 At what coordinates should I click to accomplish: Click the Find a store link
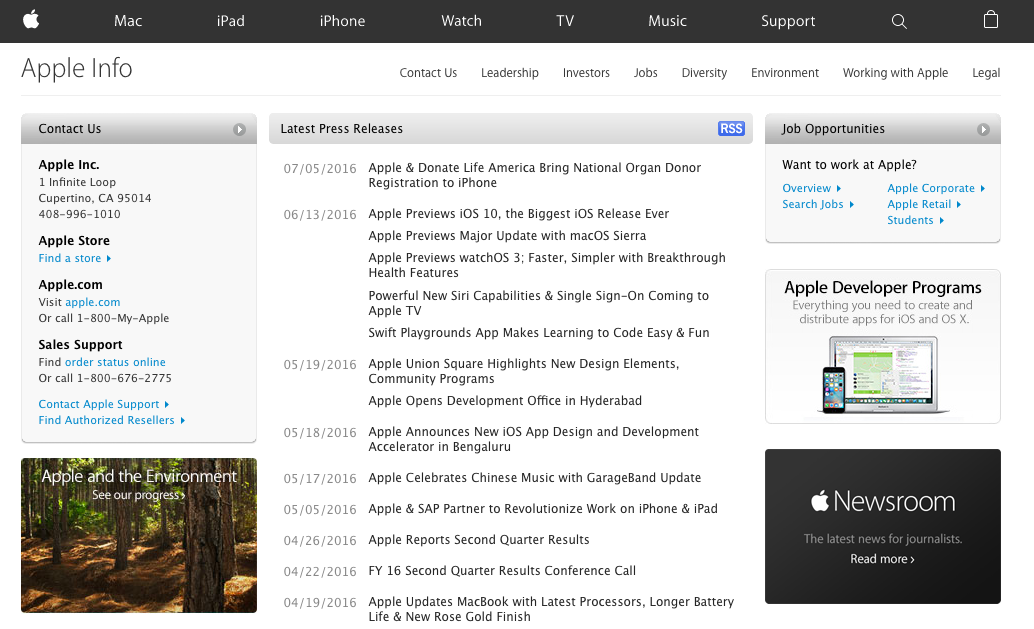click(x=70, y=258)
